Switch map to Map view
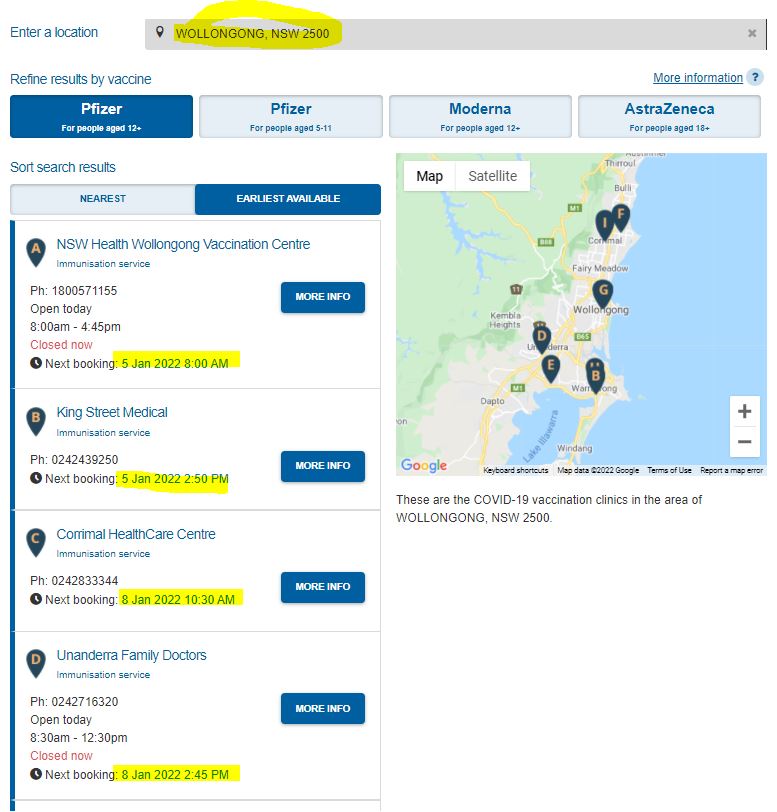 (429, 176)
